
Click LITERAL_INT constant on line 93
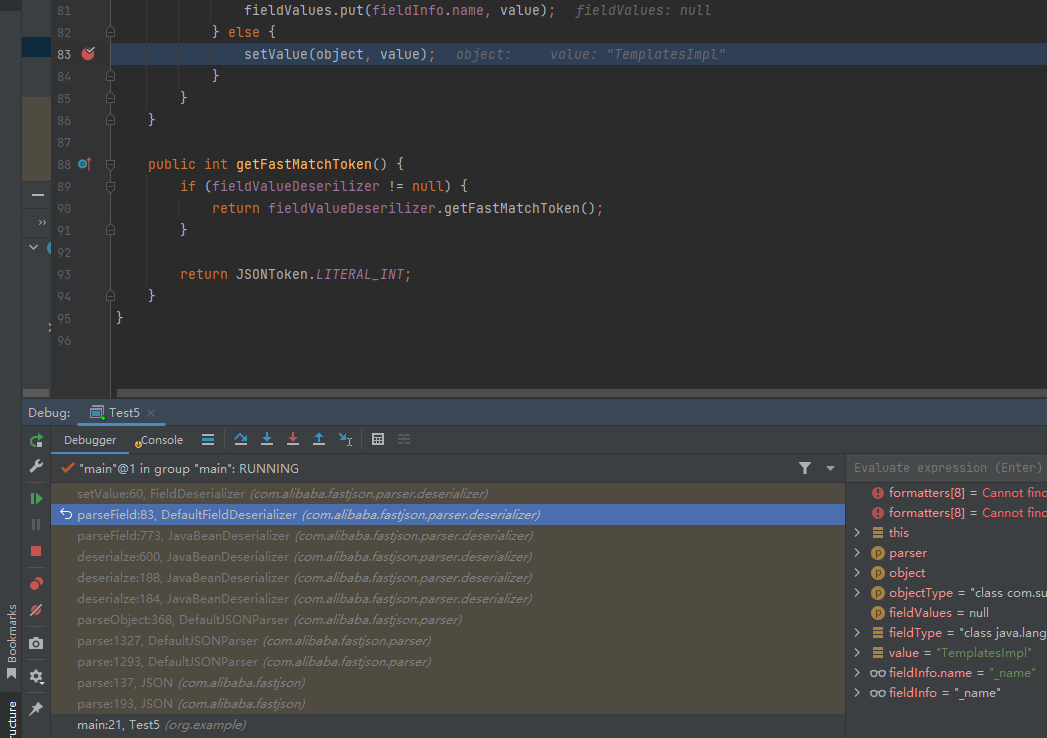pos(360,274)
